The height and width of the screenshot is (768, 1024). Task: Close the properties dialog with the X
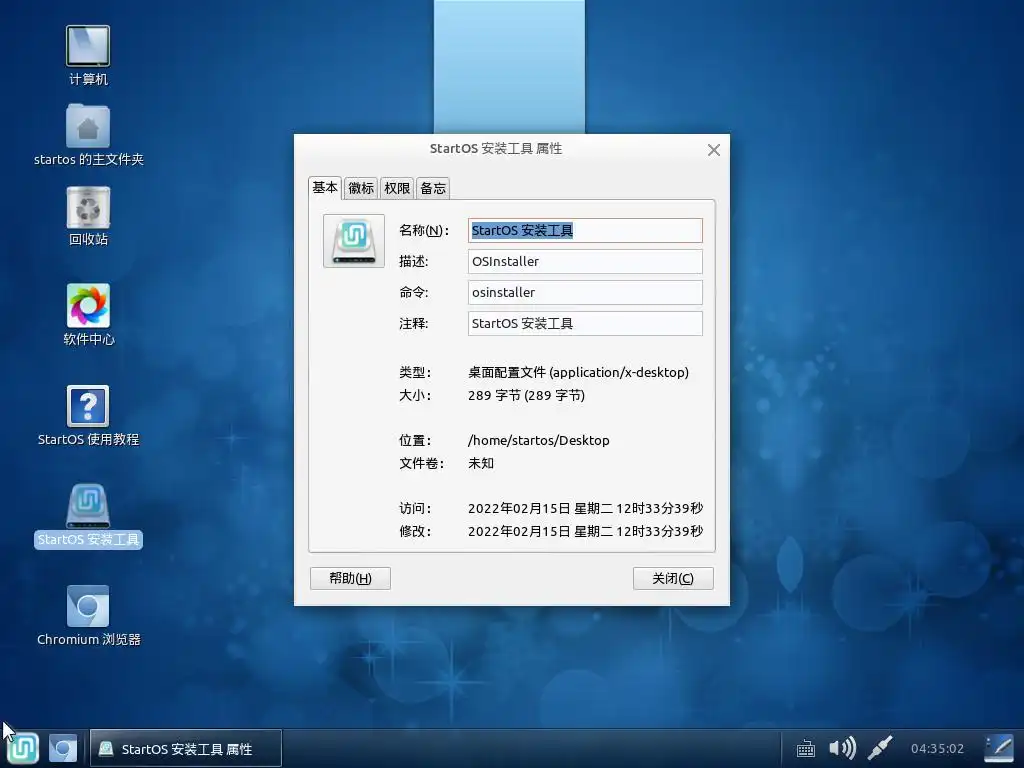[714, 150]
